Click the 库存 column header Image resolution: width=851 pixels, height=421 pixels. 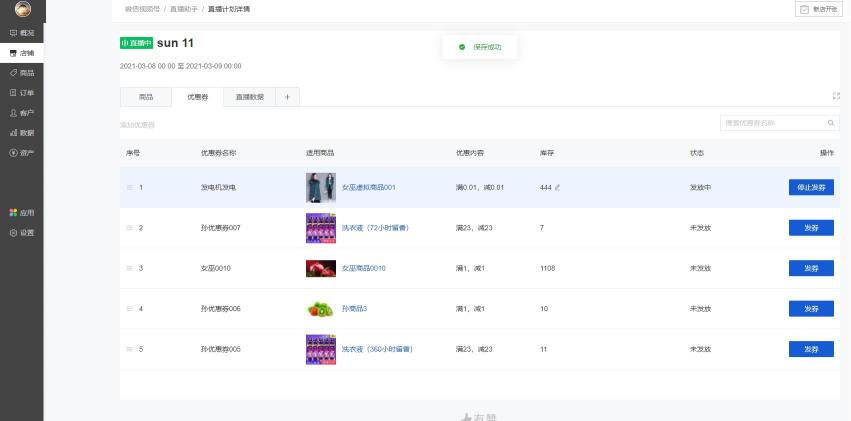(x=547, y=153)
